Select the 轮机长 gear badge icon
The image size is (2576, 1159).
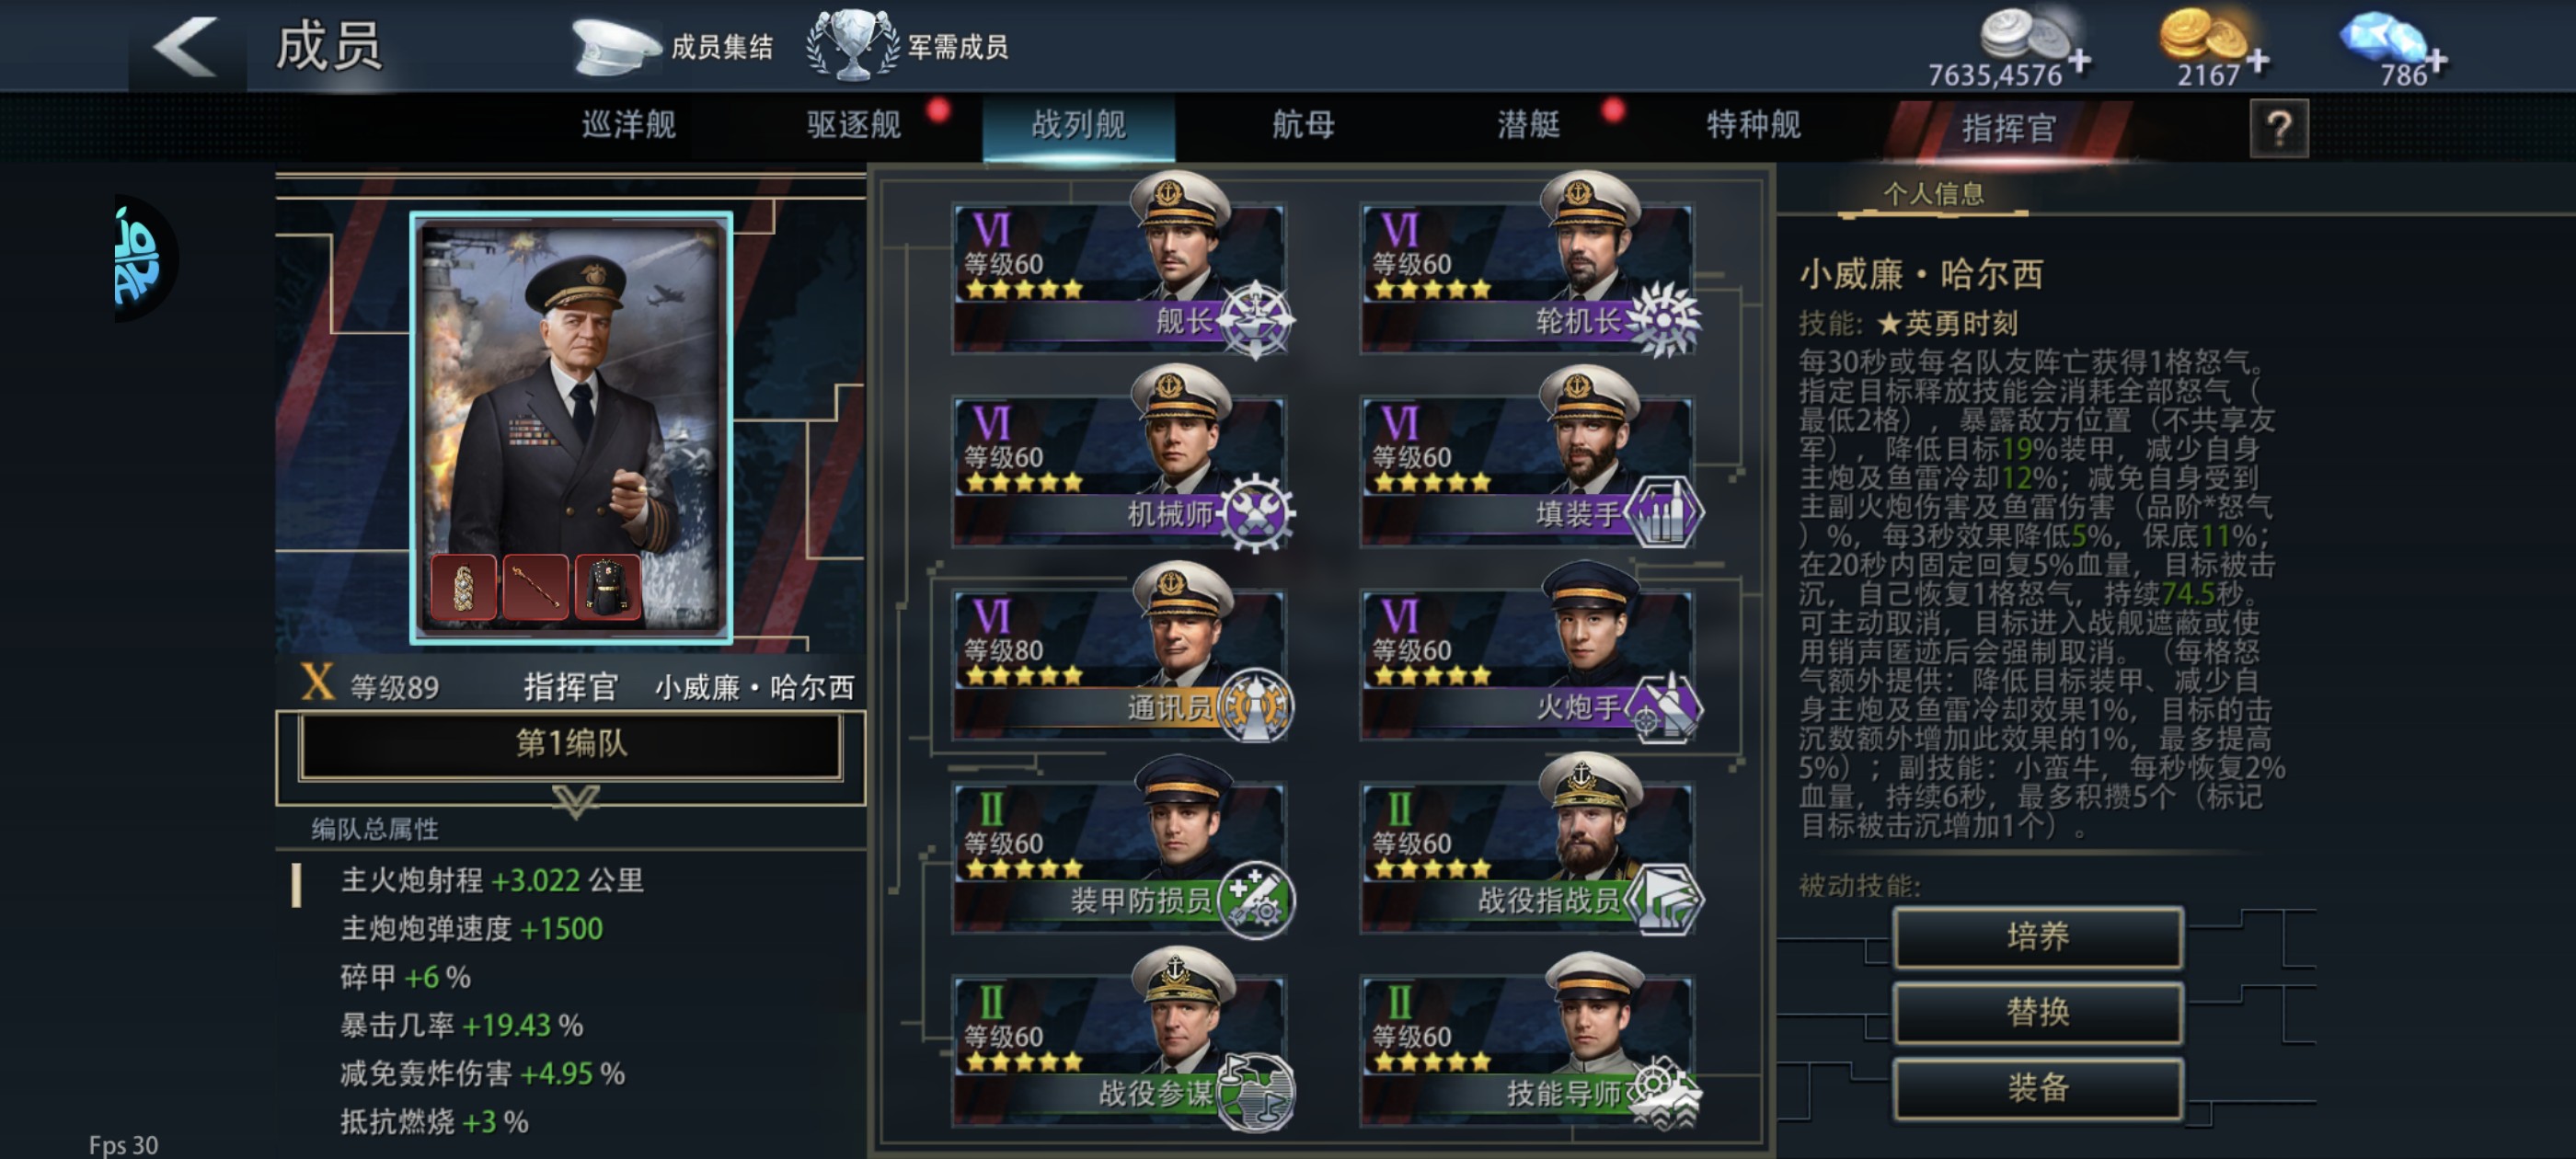pyautogui.click(x=1663, y=320)
